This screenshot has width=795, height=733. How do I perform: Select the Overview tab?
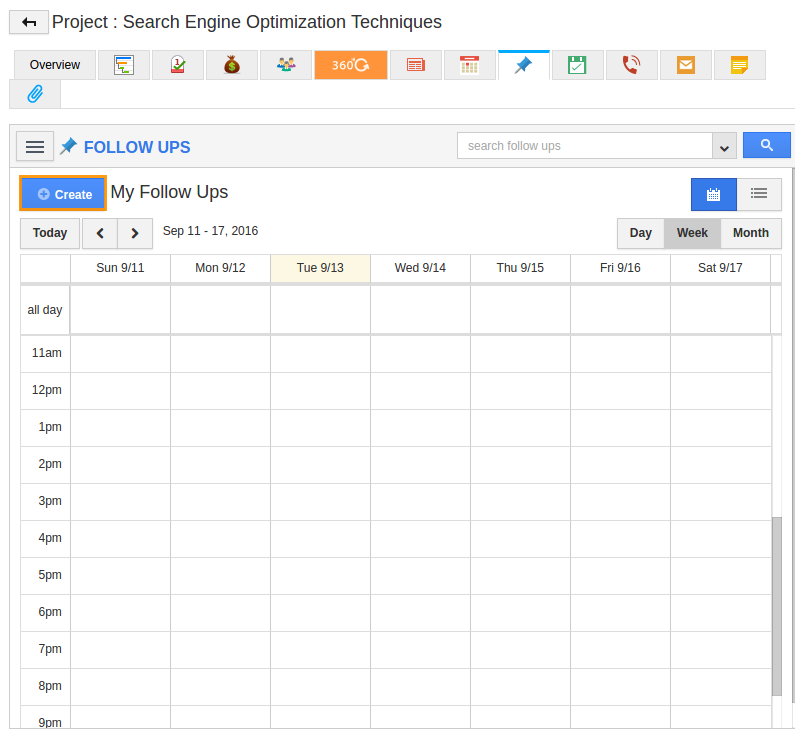click(55, 65)
